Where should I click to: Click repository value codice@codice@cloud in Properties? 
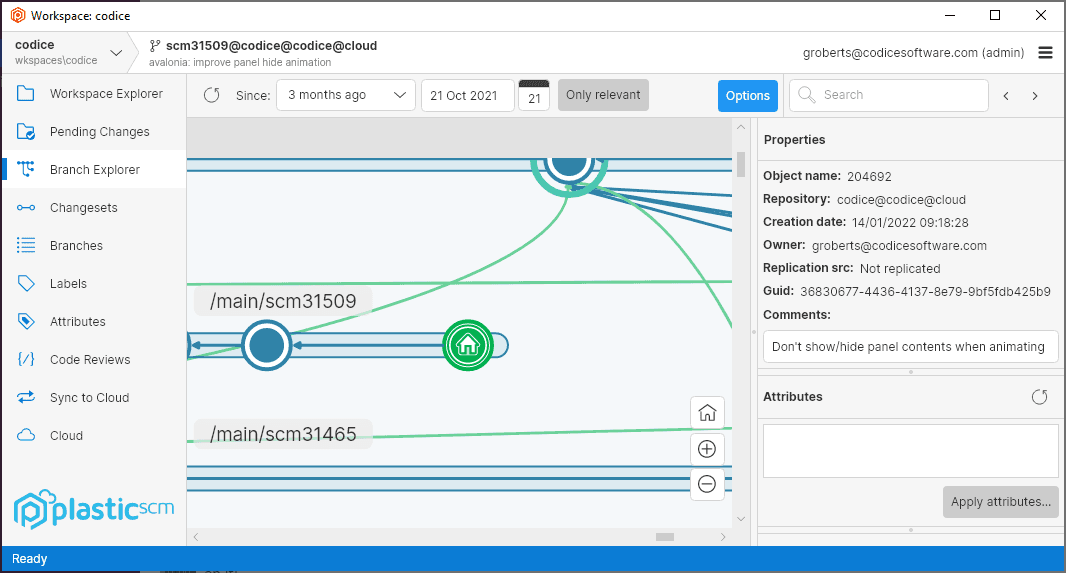(x=901, y=200)
